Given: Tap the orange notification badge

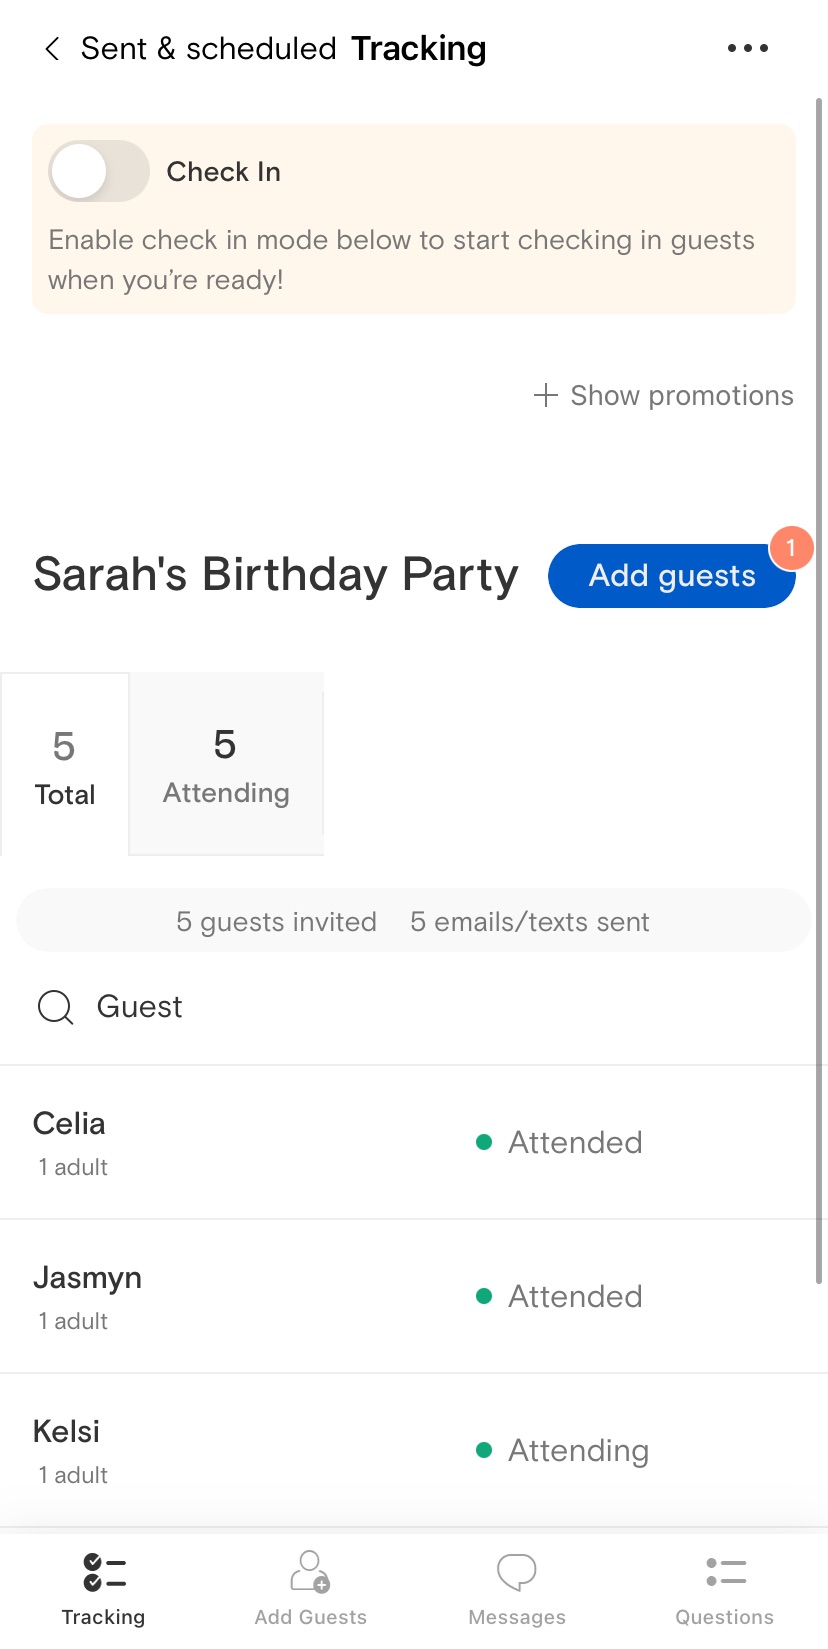Looking at the screenshot, I should (x=791, y=548).
